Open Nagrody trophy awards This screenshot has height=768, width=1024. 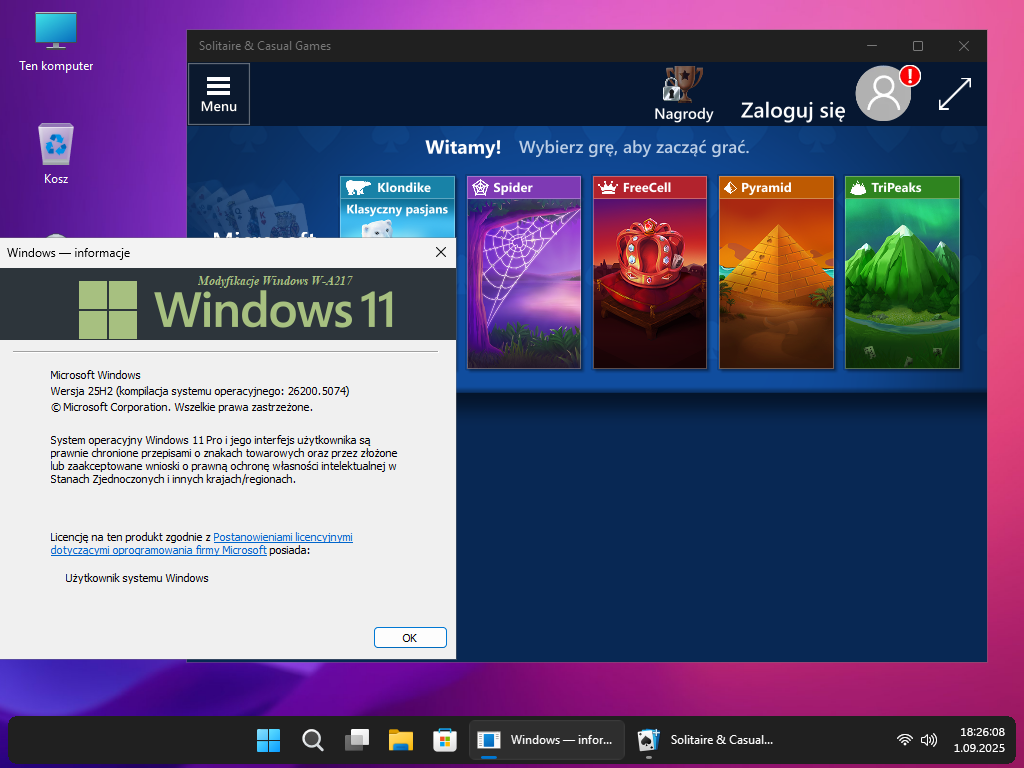pos(683,94)
